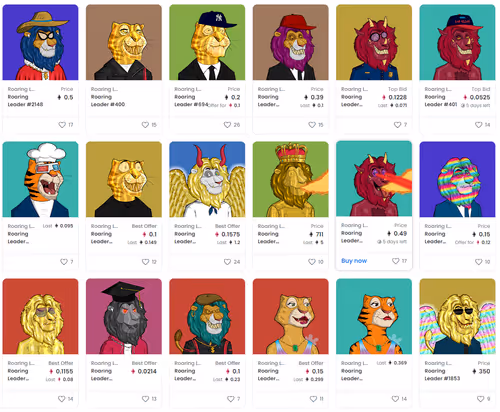Screen dimensions: 500x412
Task: Open collection link on the 0.39 priced card
Action: point(271,89)
